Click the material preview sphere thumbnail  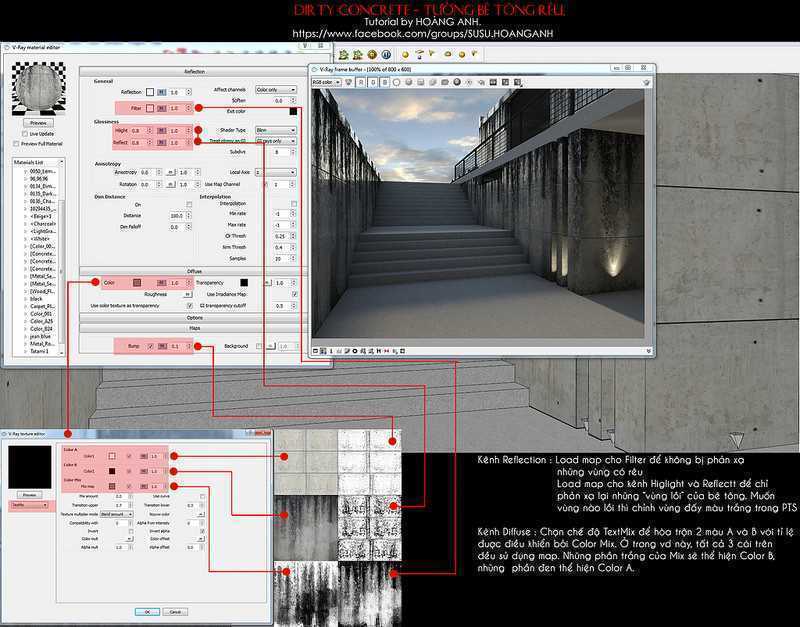point(38,88)
